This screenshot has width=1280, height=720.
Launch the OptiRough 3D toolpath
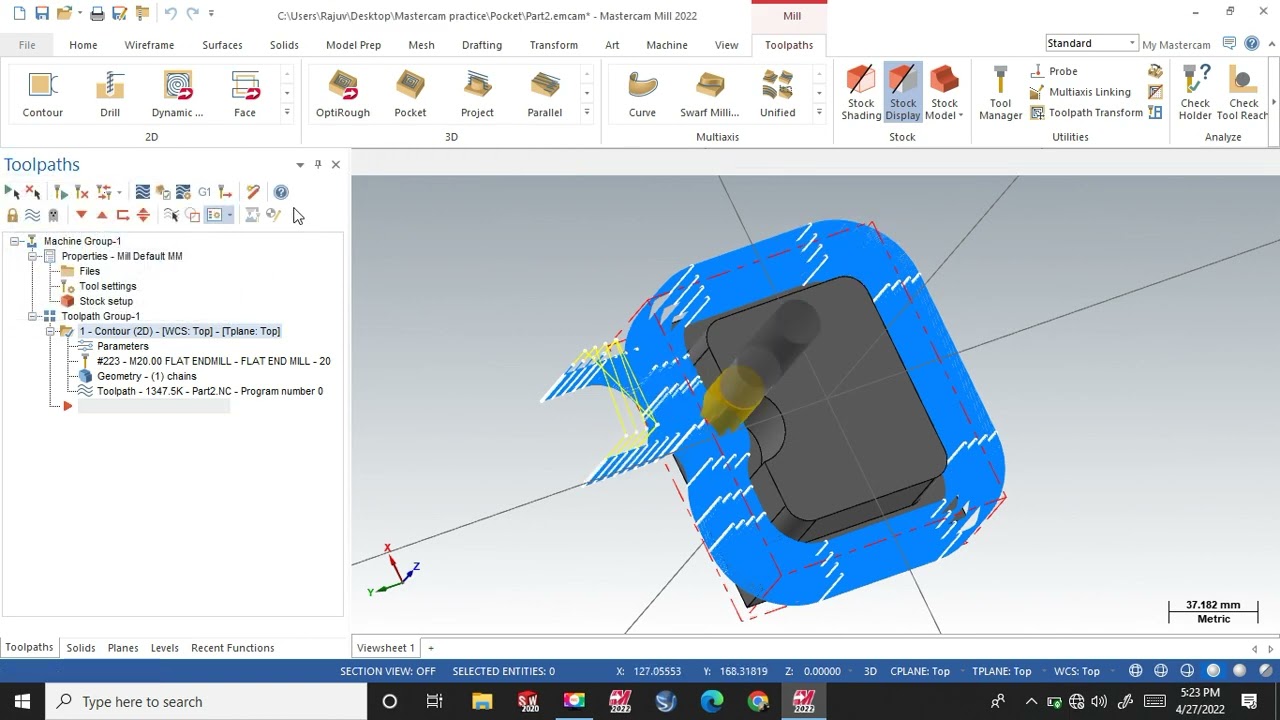[x=343, y=95]
